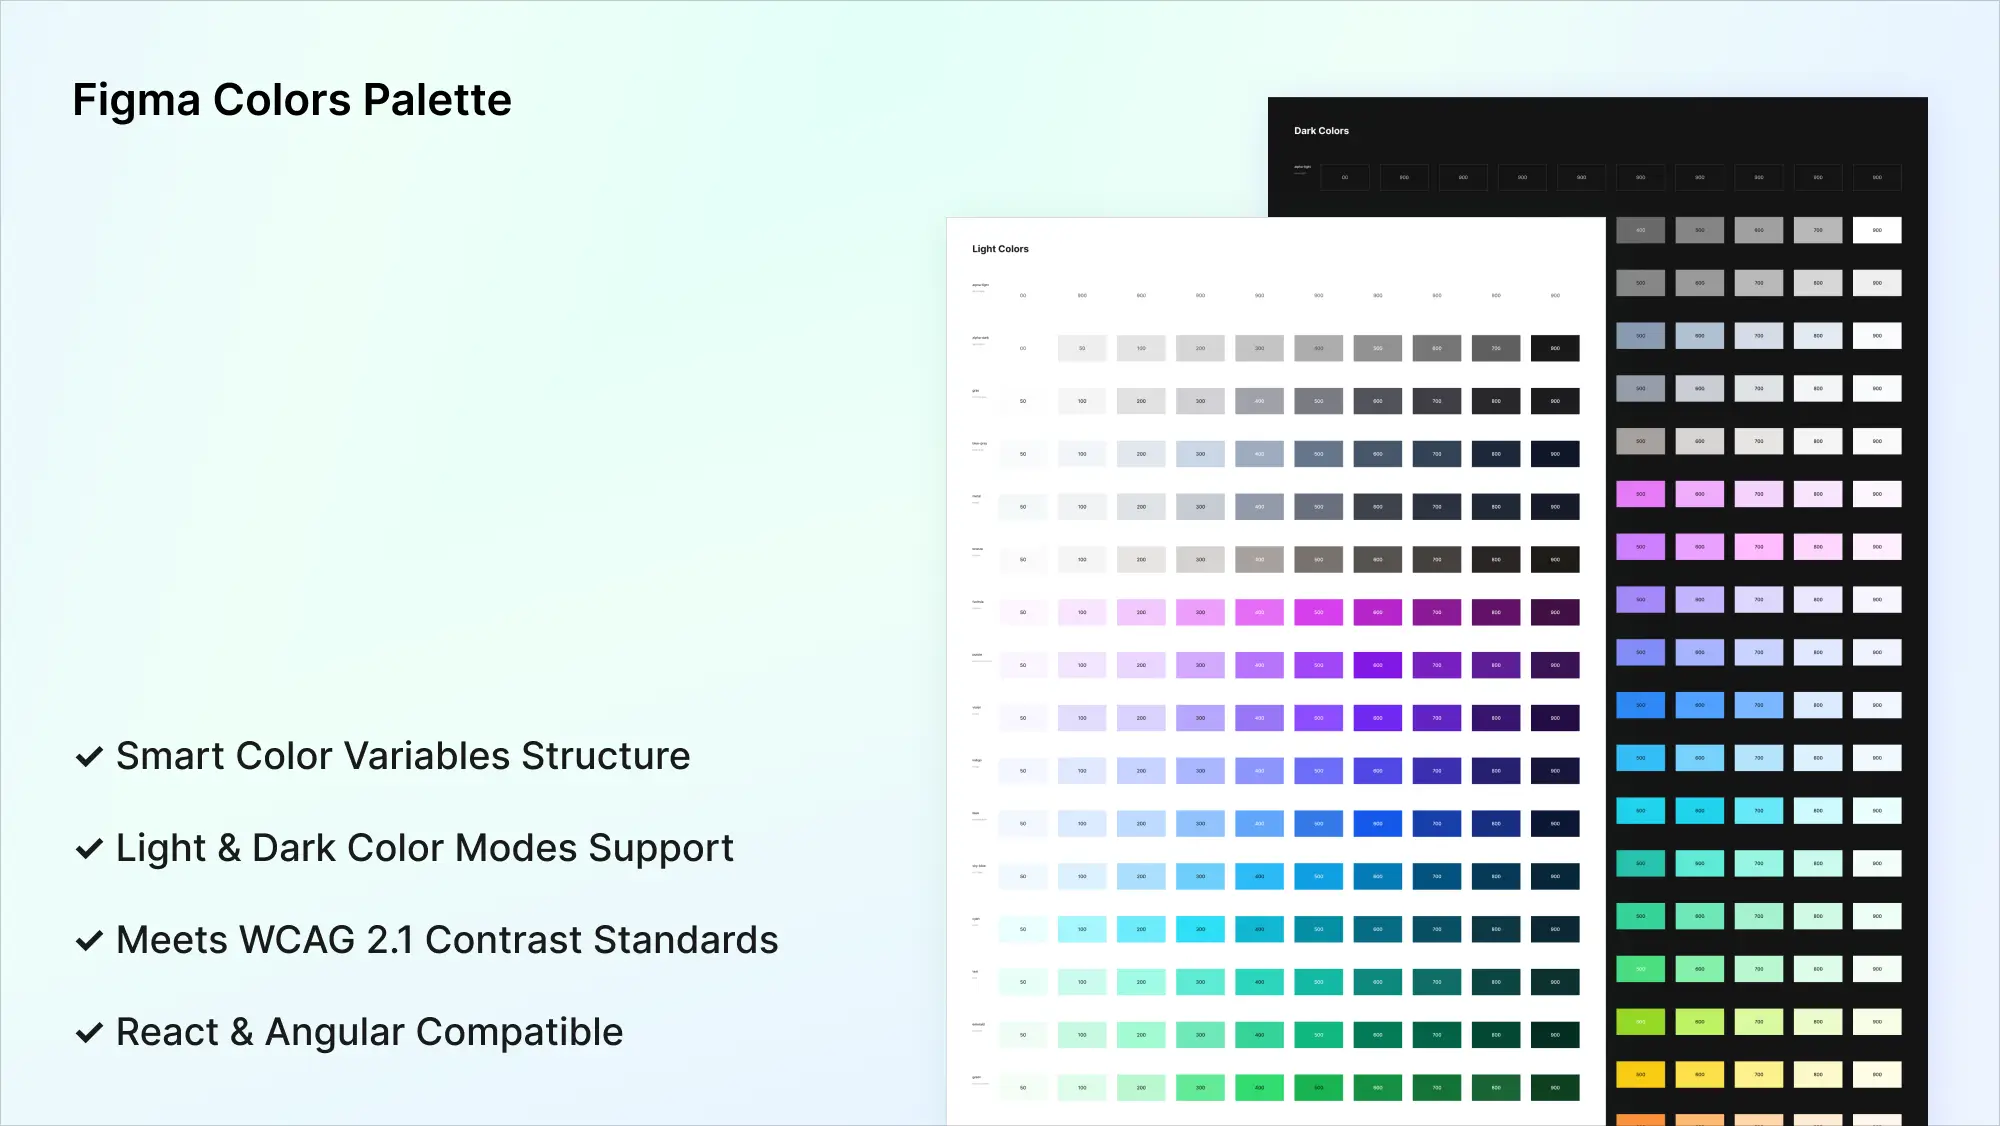Select the bronze 200 swatch in Light Colors

pos(1141,560)
